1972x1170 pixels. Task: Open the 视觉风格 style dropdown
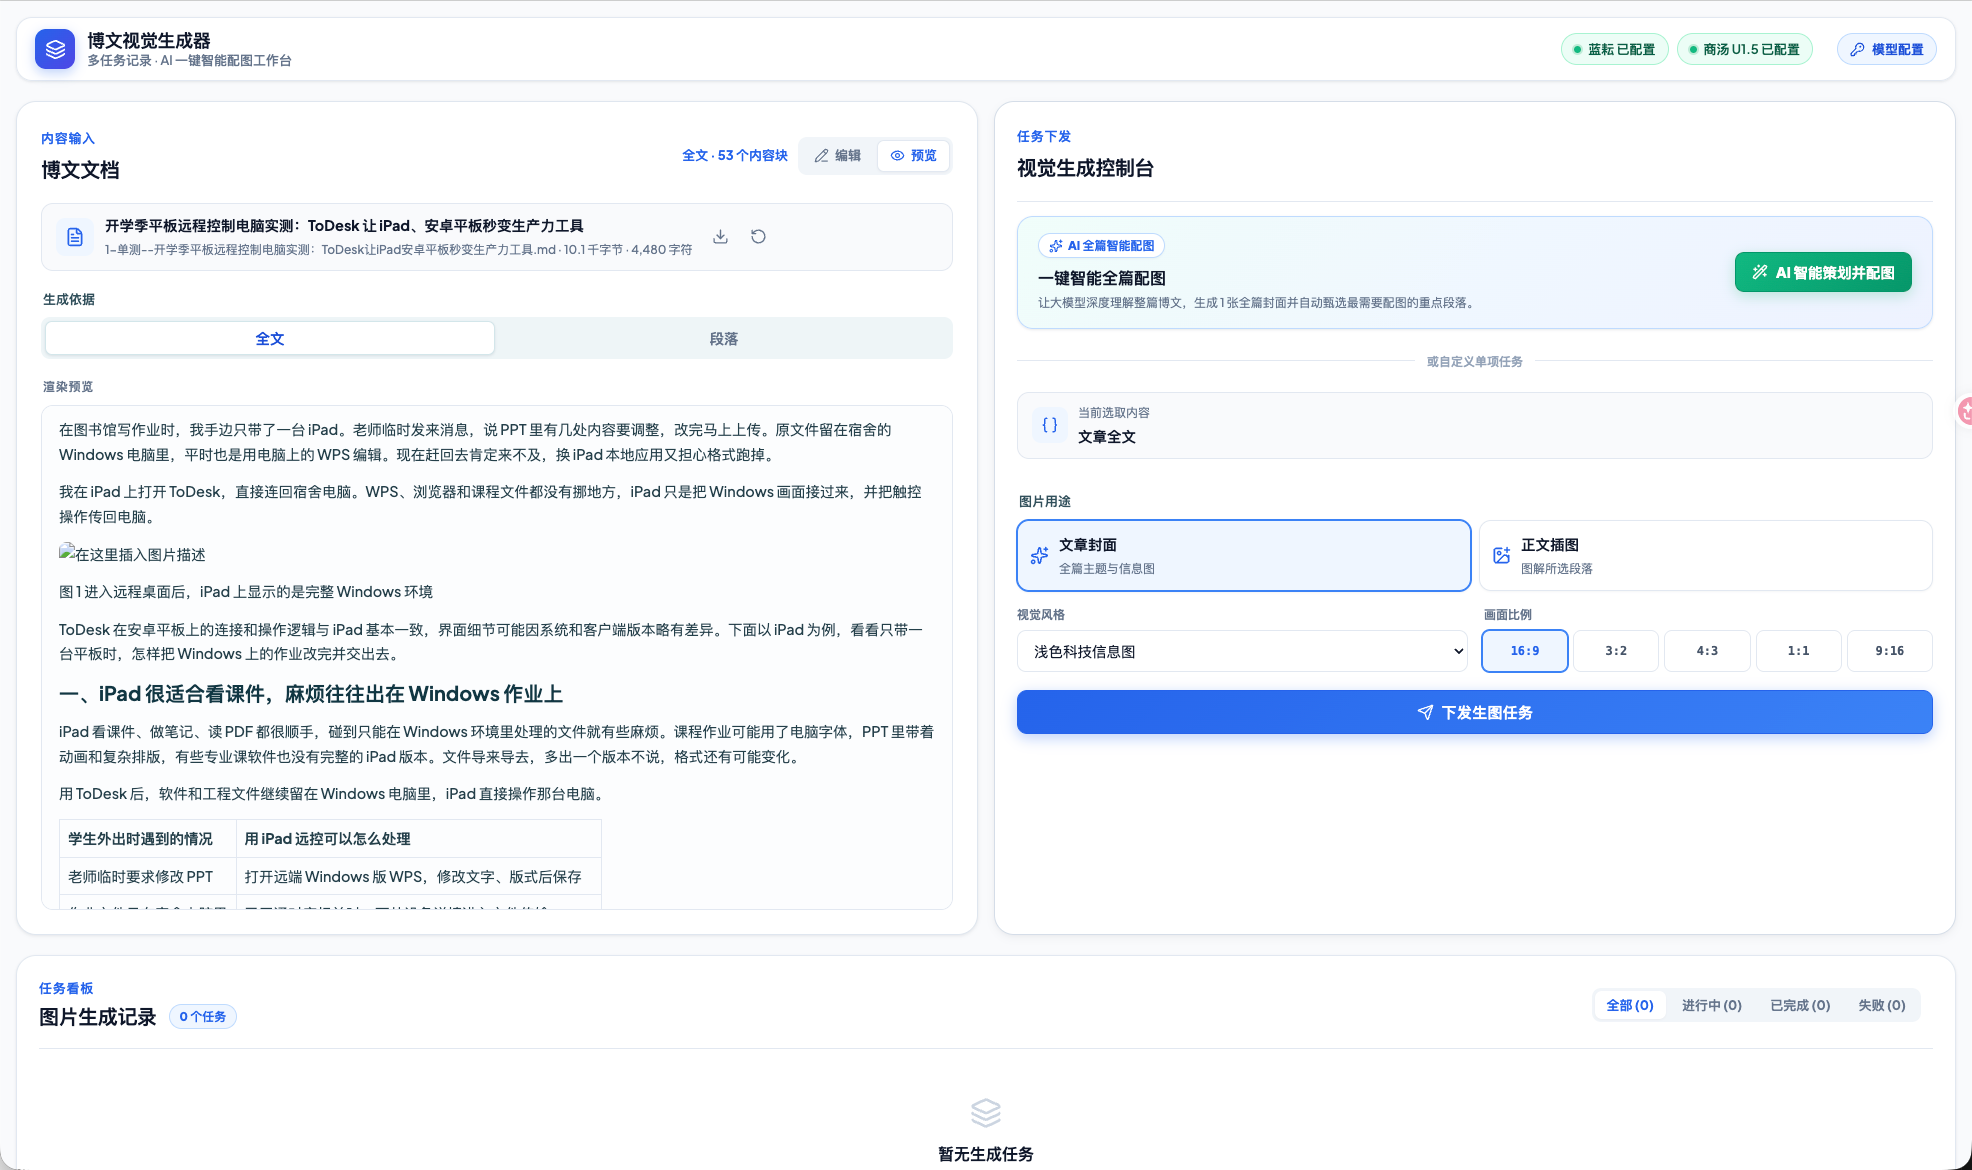pyautogui.click(x=1242, y=652)
